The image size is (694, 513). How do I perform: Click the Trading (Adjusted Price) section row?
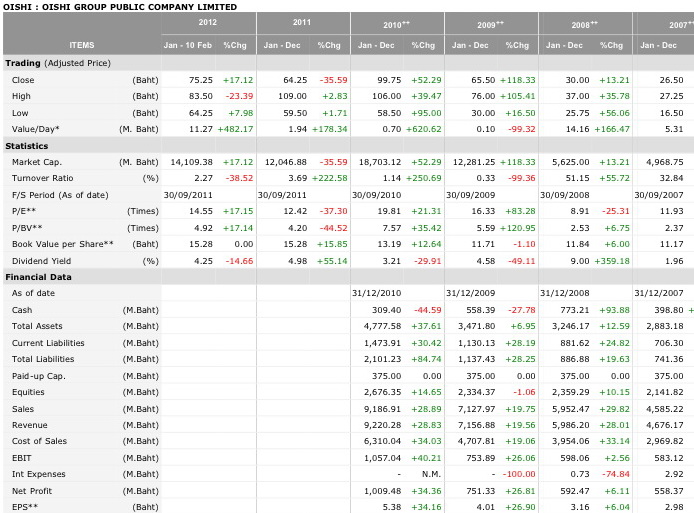click(x=58, y=63)
